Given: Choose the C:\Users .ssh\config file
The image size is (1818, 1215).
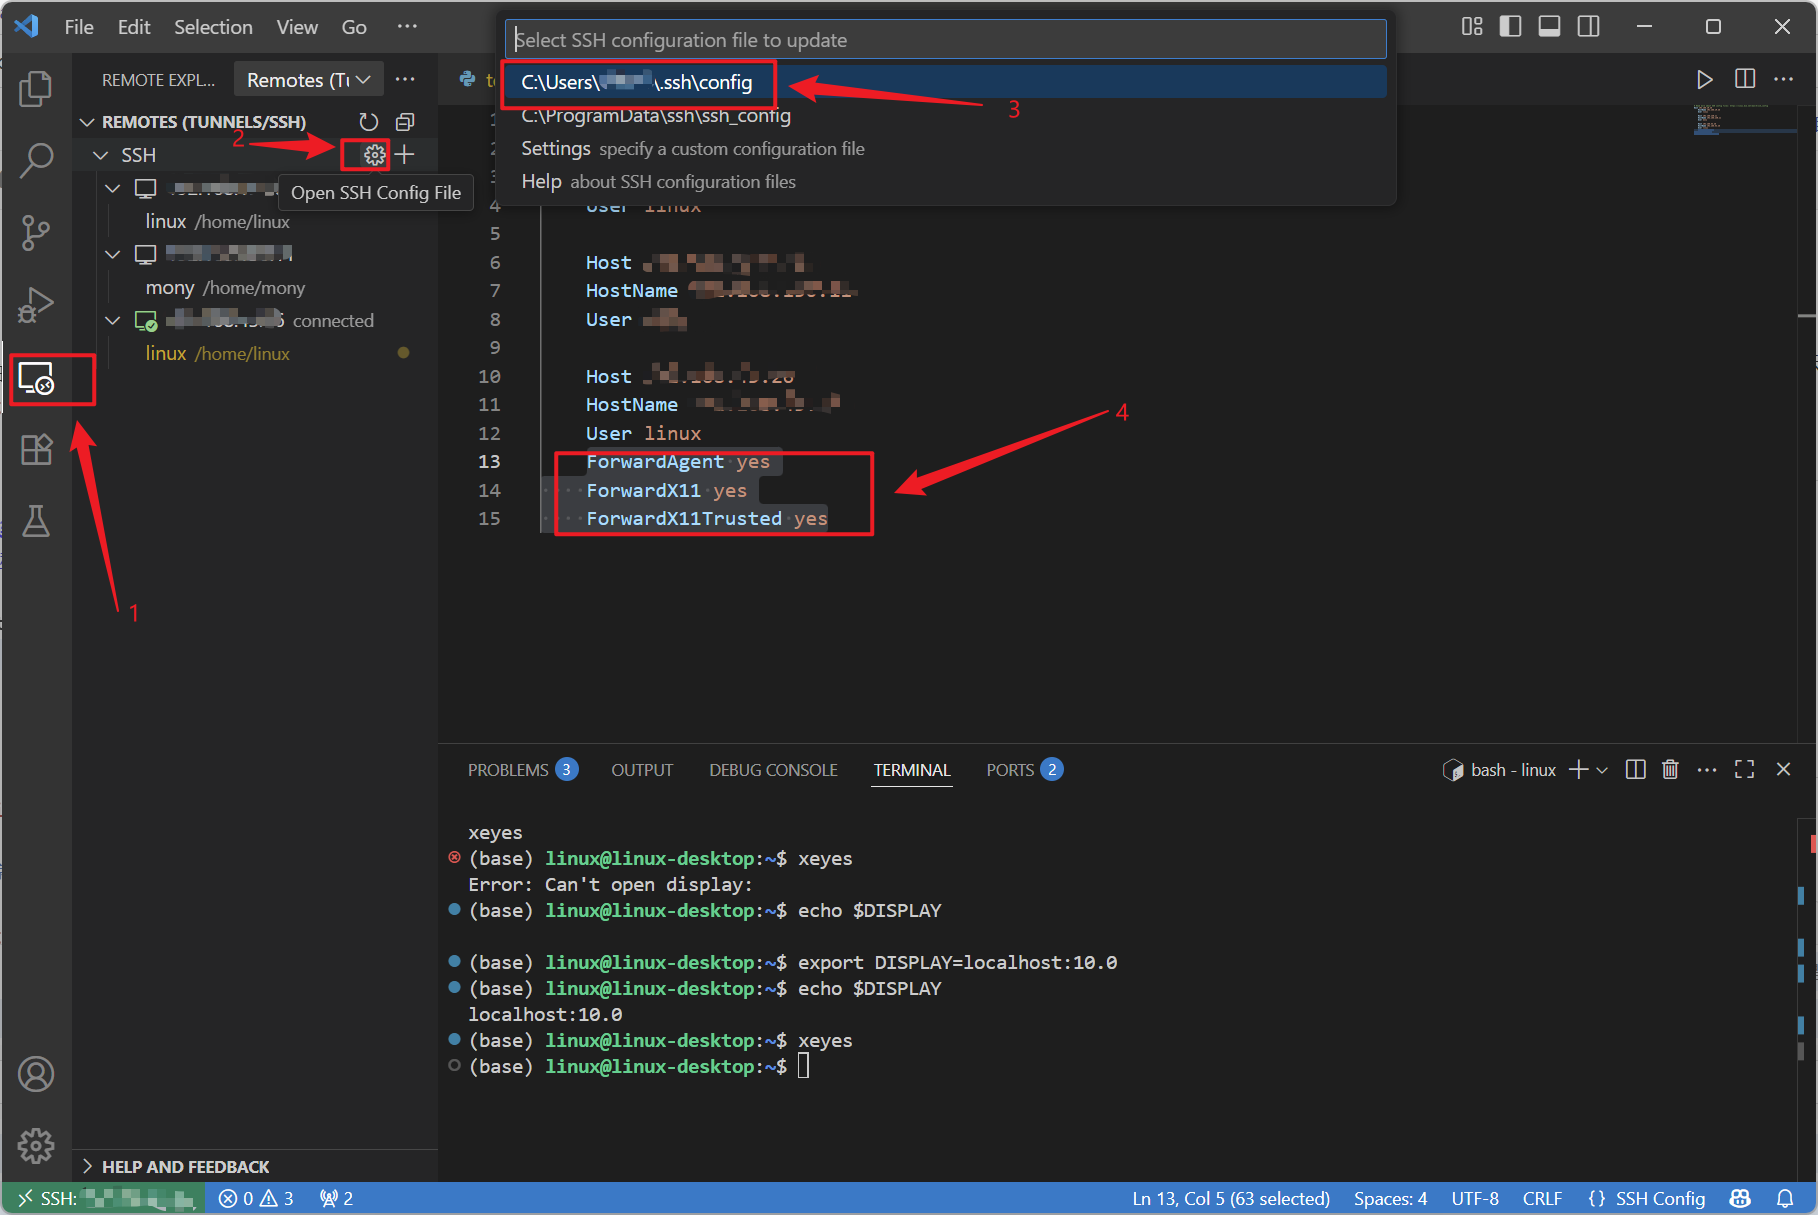Looking at the screenshot, I should click(x=945, y=82).
